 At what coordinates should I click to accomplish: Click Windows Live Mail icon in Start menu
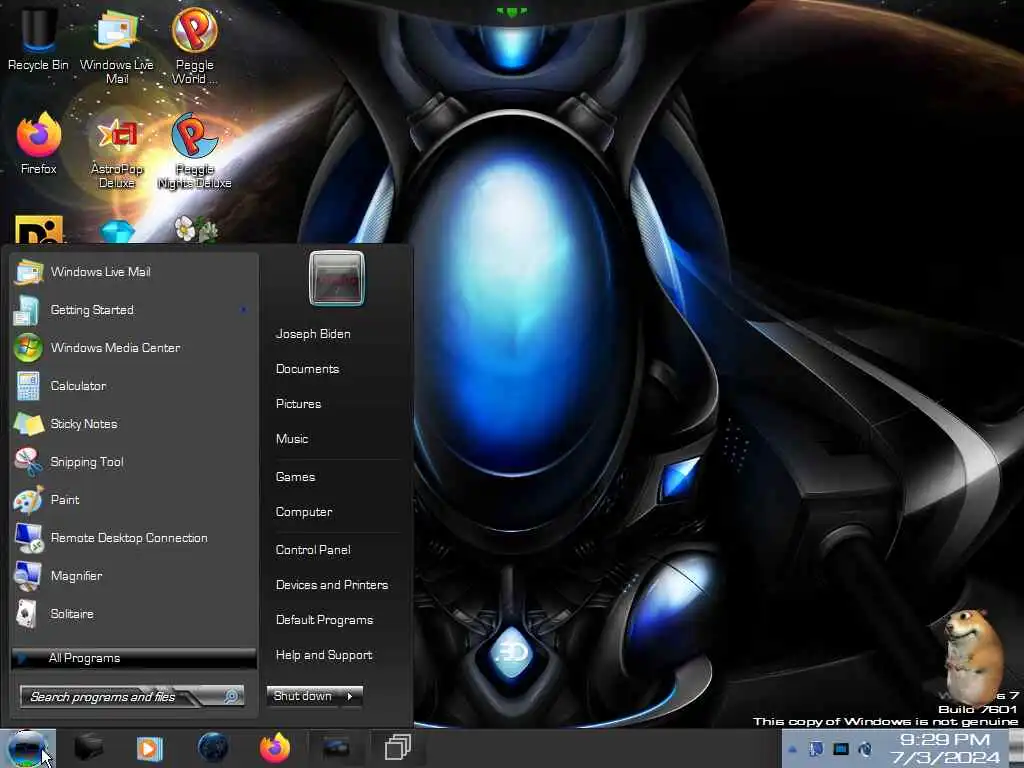[29, 272]
